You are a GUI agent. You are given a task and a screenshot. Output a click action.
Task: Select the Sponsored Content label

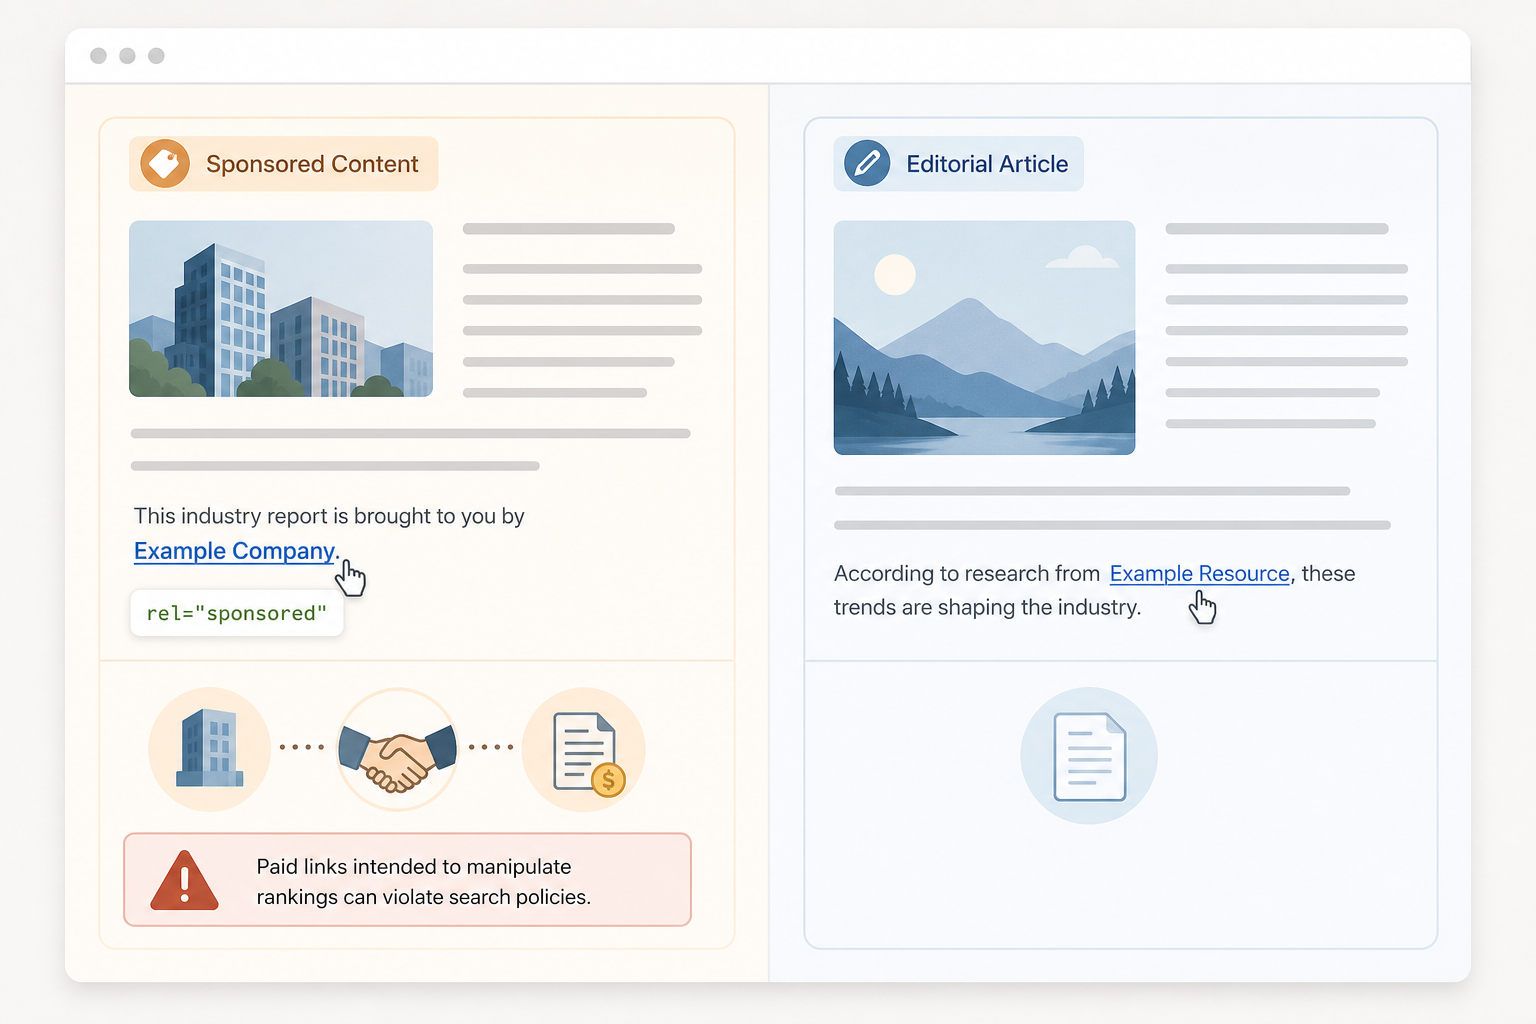312,164
